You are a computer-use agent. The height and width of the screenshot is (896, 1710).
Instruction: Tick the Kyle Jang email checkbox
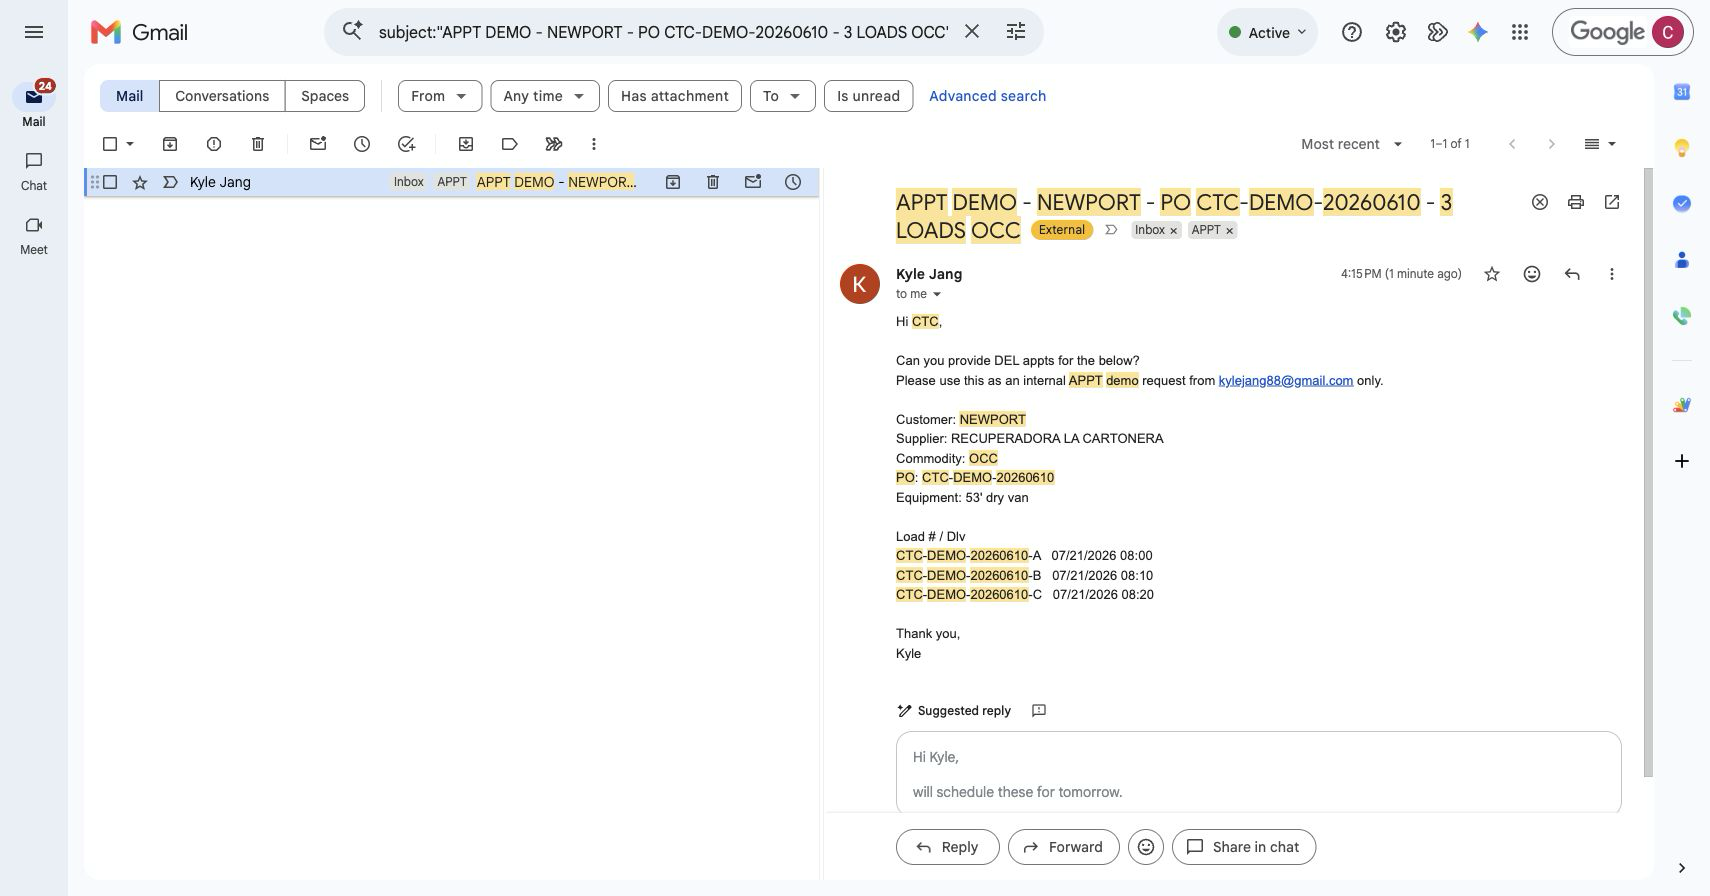(x=111, y=182)
